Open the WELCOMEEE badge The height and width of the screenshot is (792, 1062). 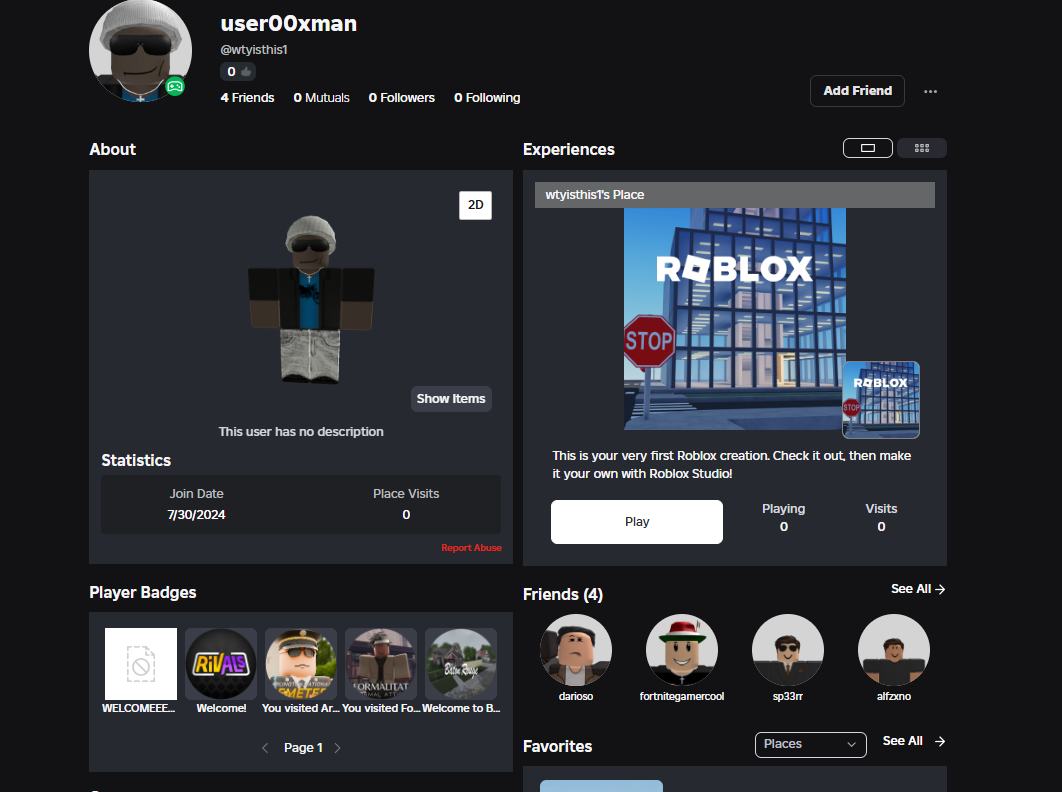click(x=140, y=664)
